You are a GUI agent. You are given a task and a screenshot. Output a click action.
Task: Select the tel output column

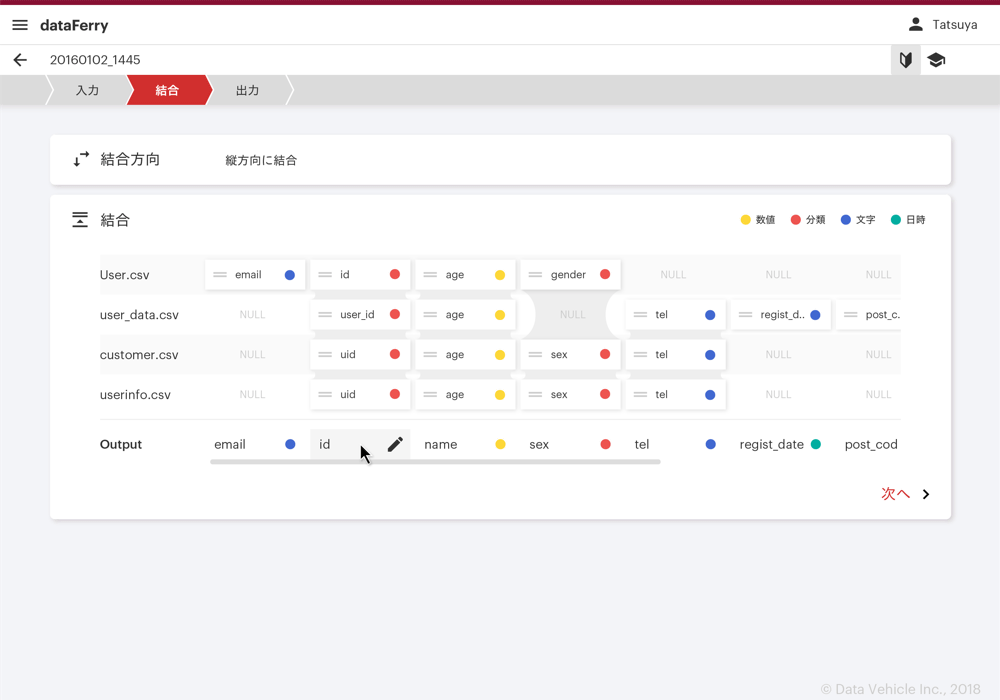point(675,444)
